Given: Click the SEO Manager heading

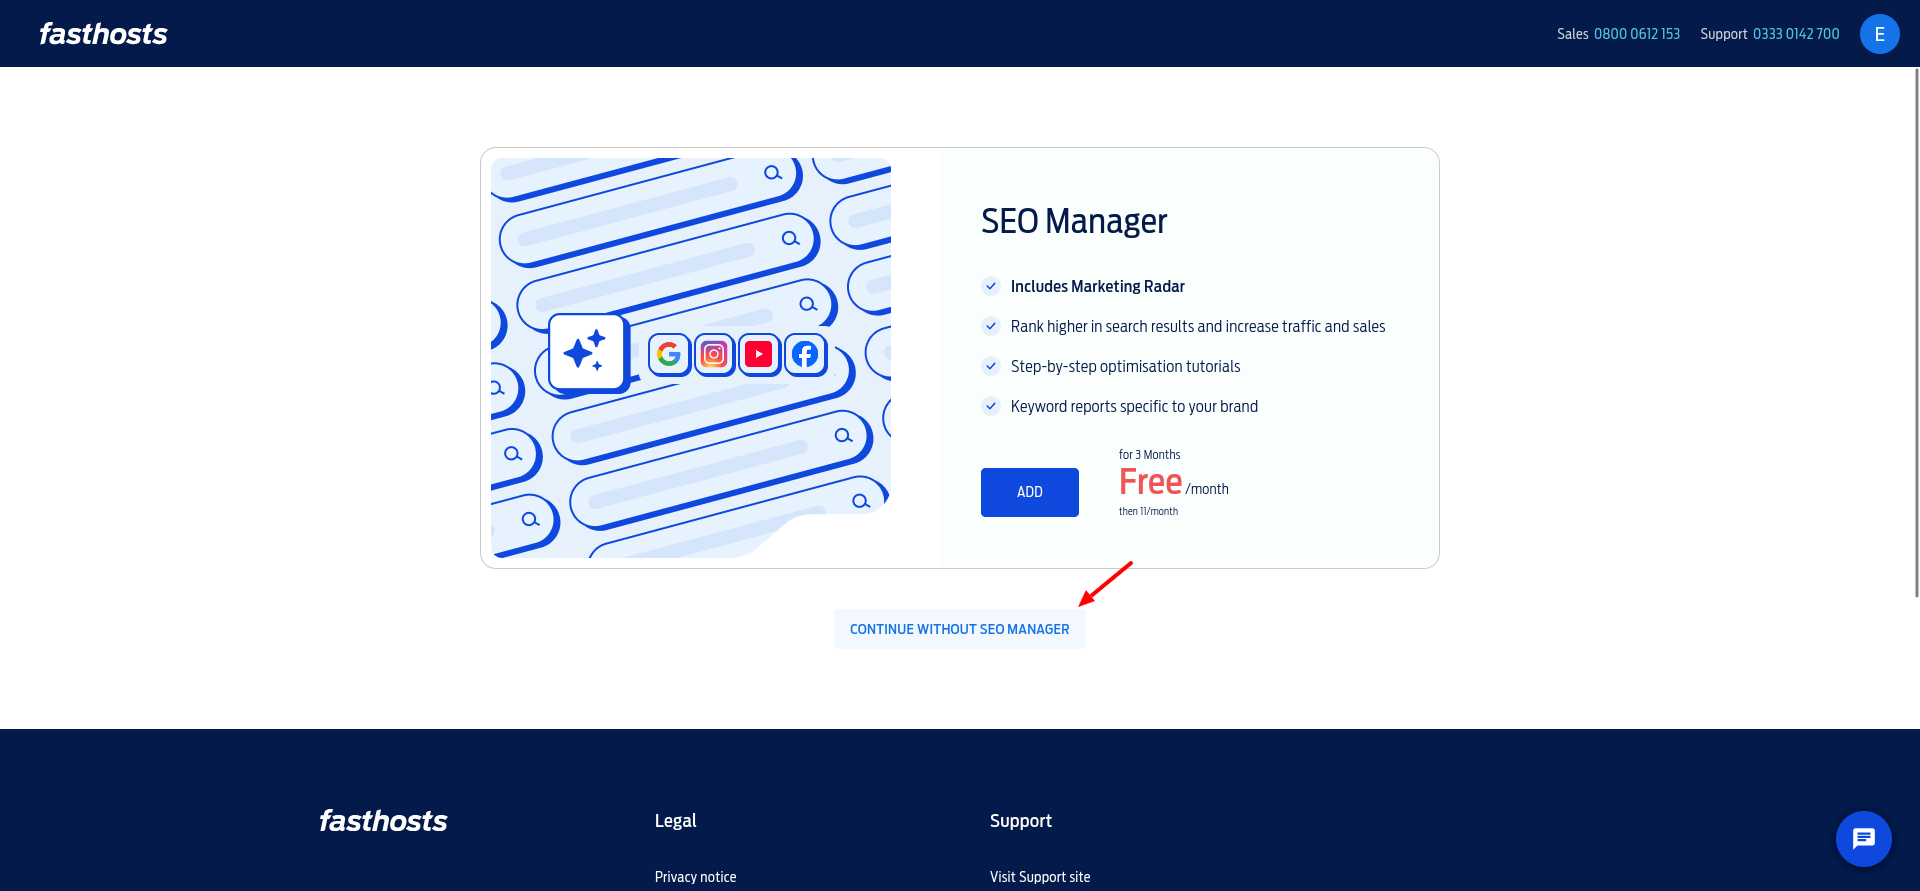Looking at the screenshot, I should (1074, 221).
